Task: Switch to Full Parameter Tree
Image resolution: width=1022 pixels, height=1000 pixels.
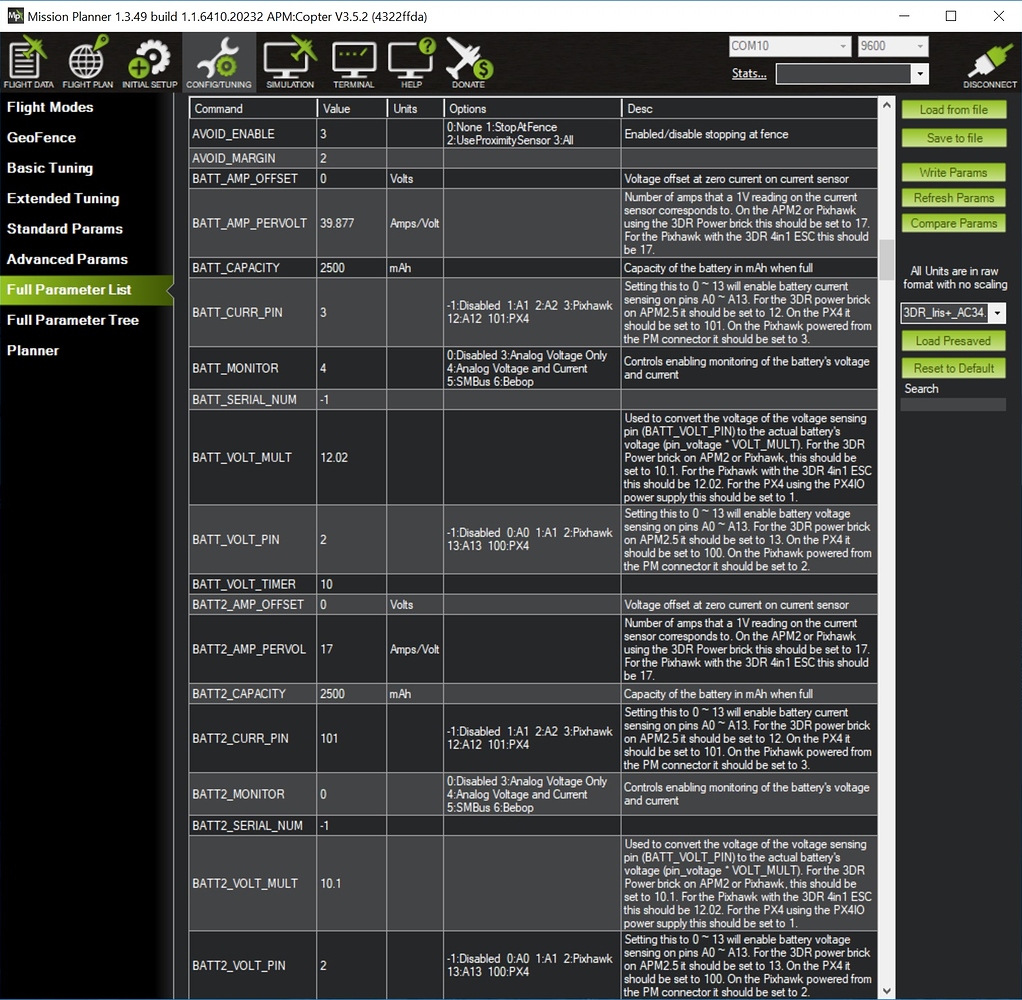Action: pyautogui.click(x=73, y=320)
